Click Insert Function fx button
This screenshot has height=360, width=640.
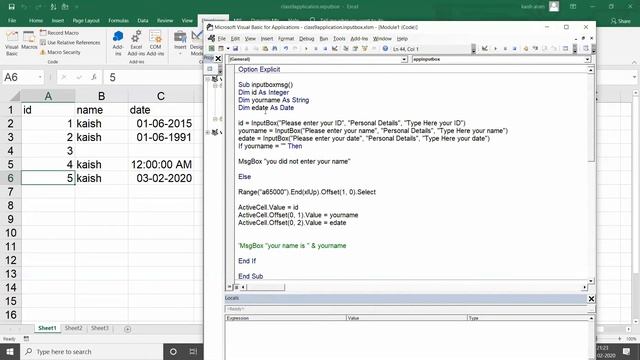pos(94,77)
